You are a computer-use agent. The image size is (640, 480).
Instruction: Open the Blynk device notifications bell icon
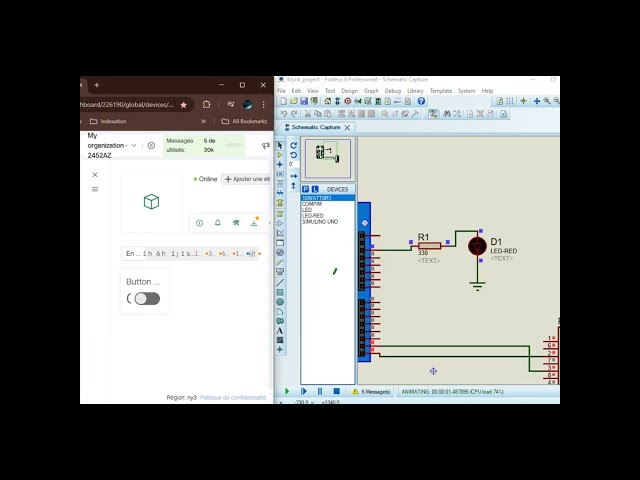(x=218, y=223)
